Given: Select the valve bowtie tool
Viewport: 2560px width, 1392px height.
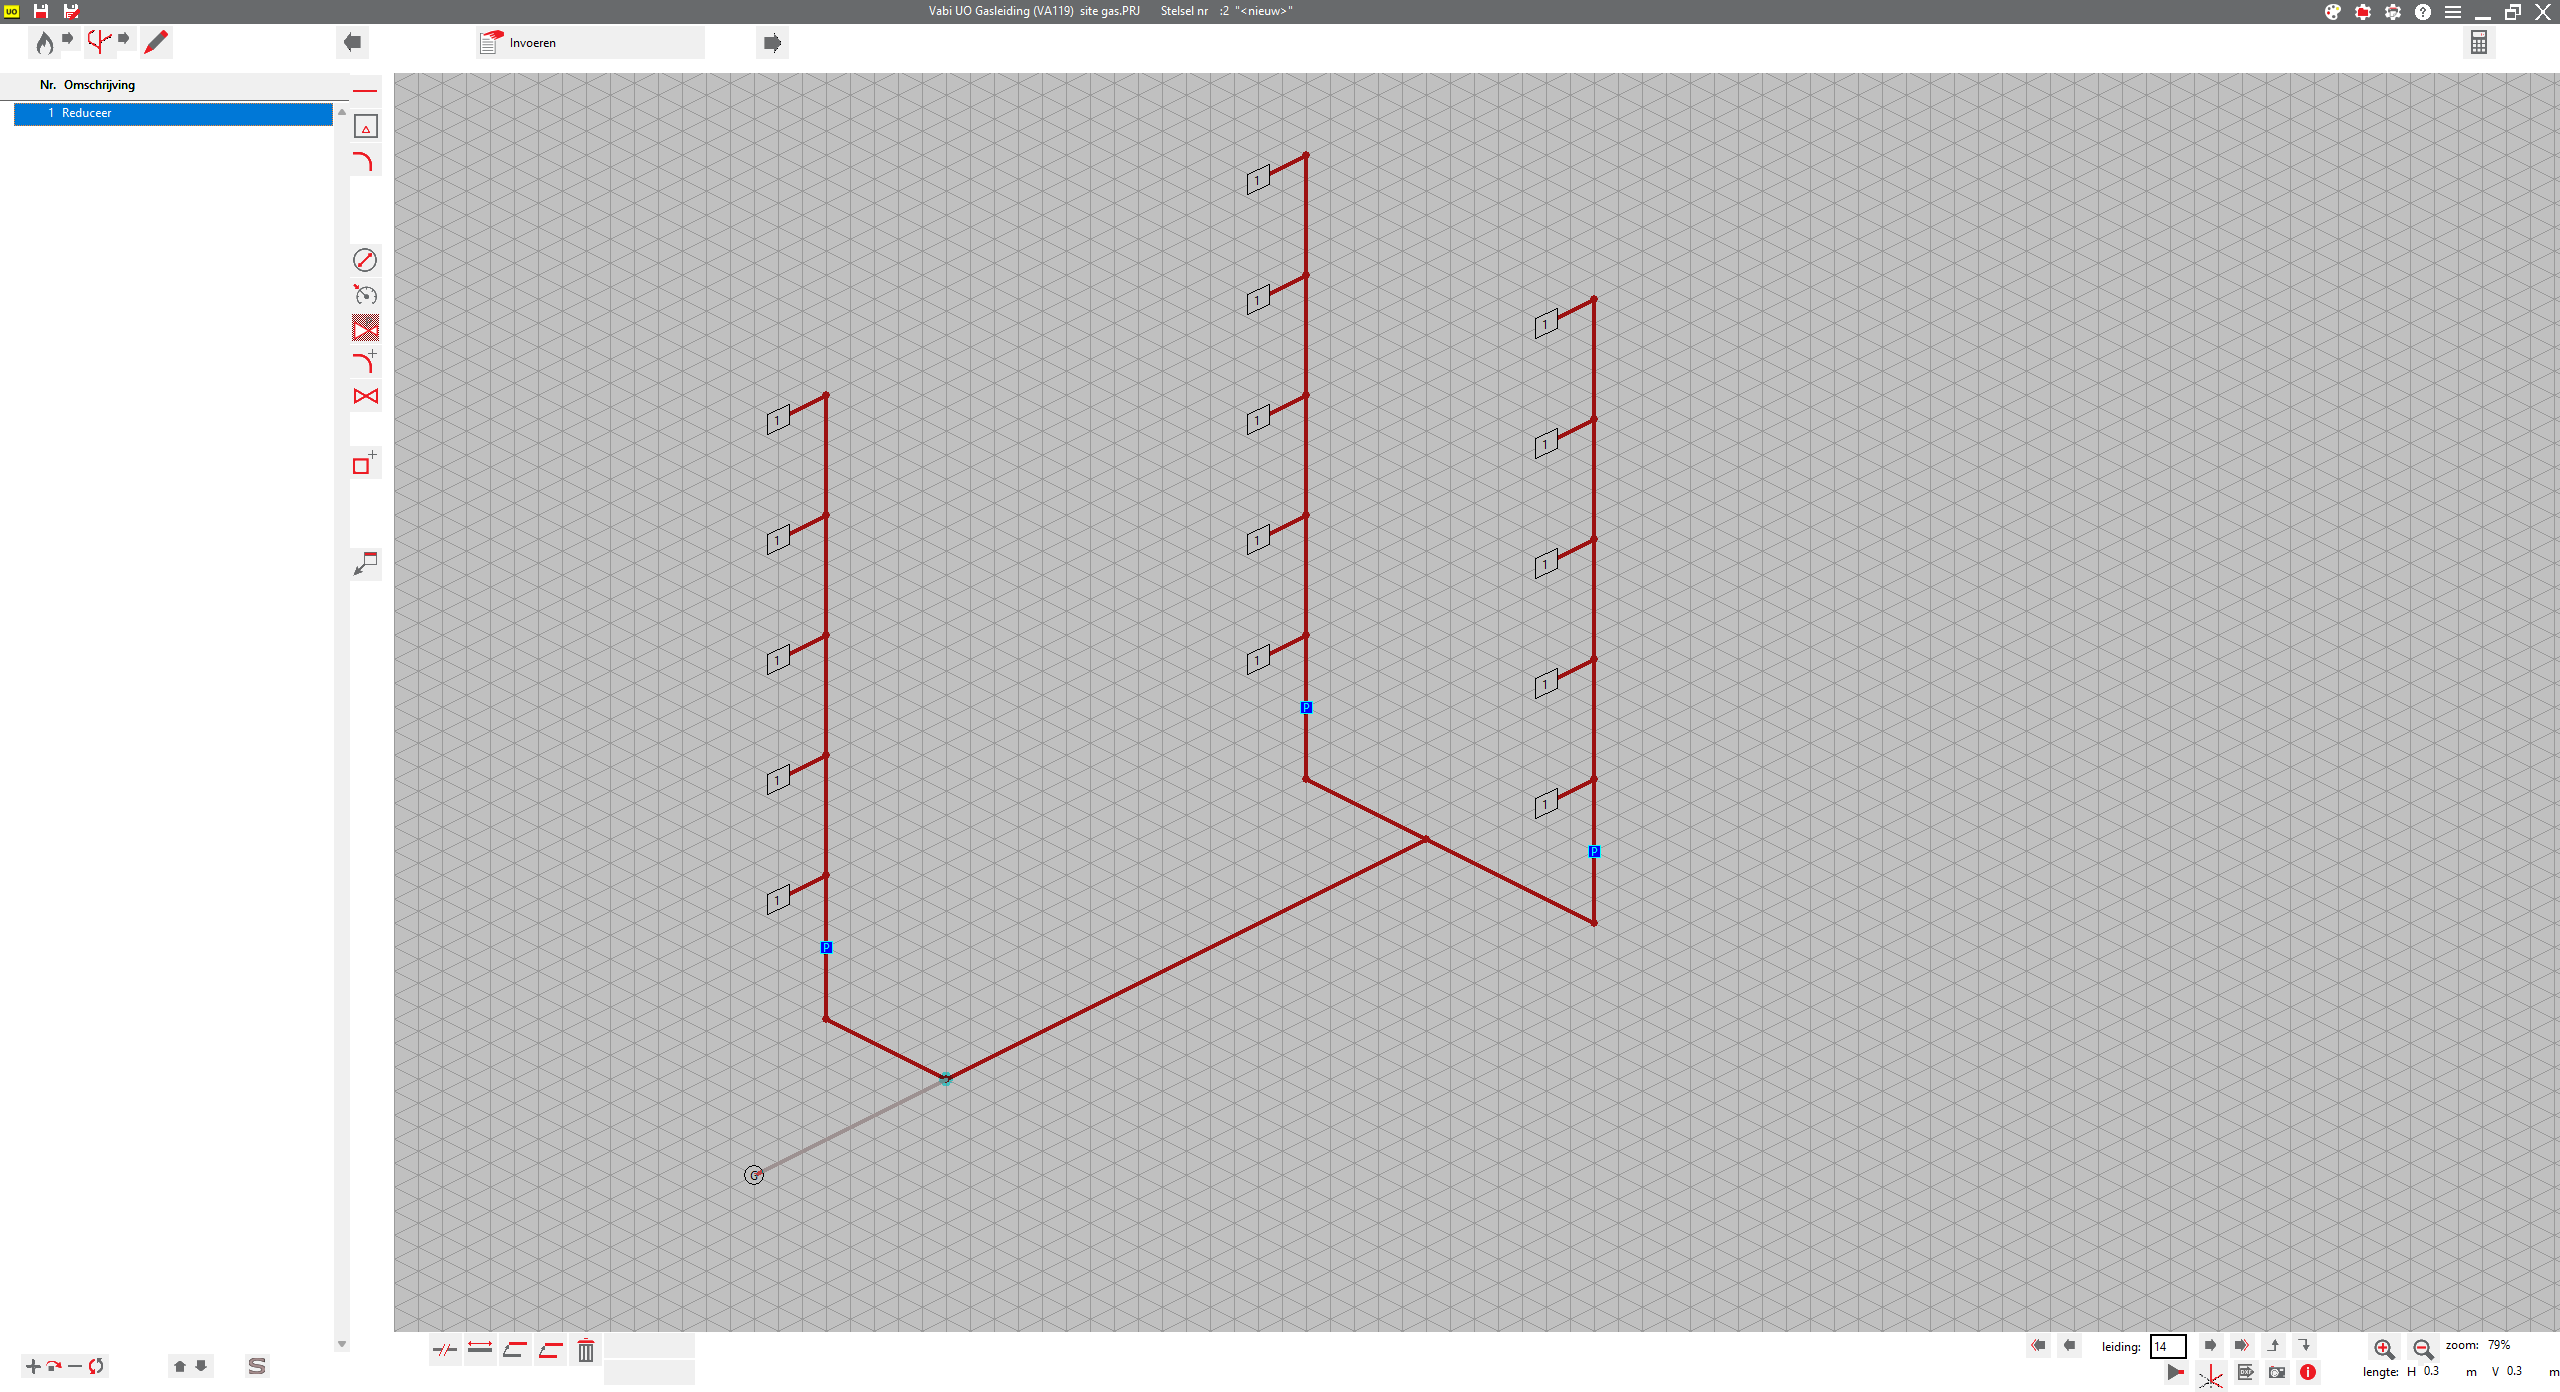Looking at the screenshot, I should click(365, 397).
